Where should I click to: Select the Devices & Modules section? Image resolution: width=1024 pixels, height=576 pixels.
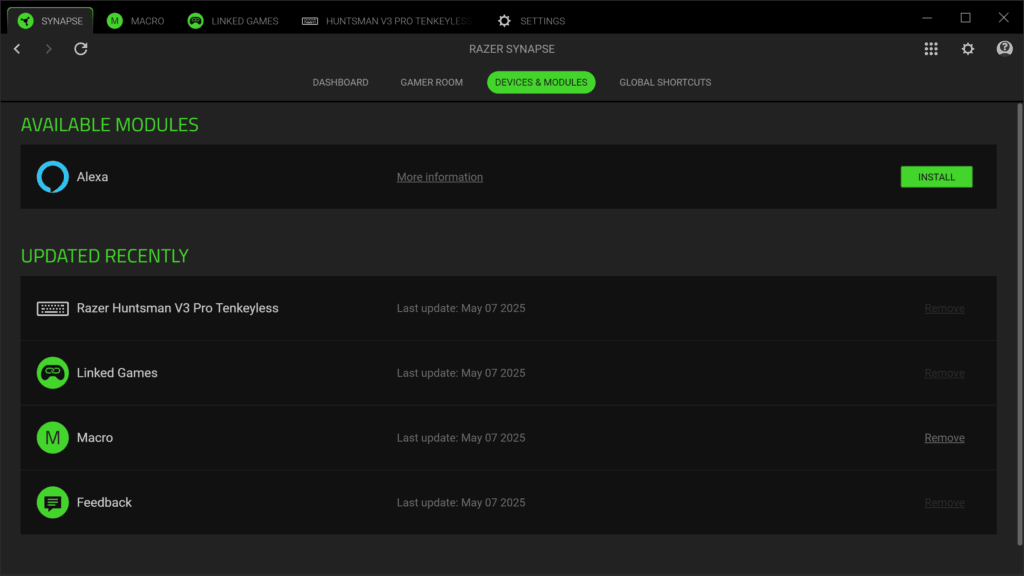[541, 82]
